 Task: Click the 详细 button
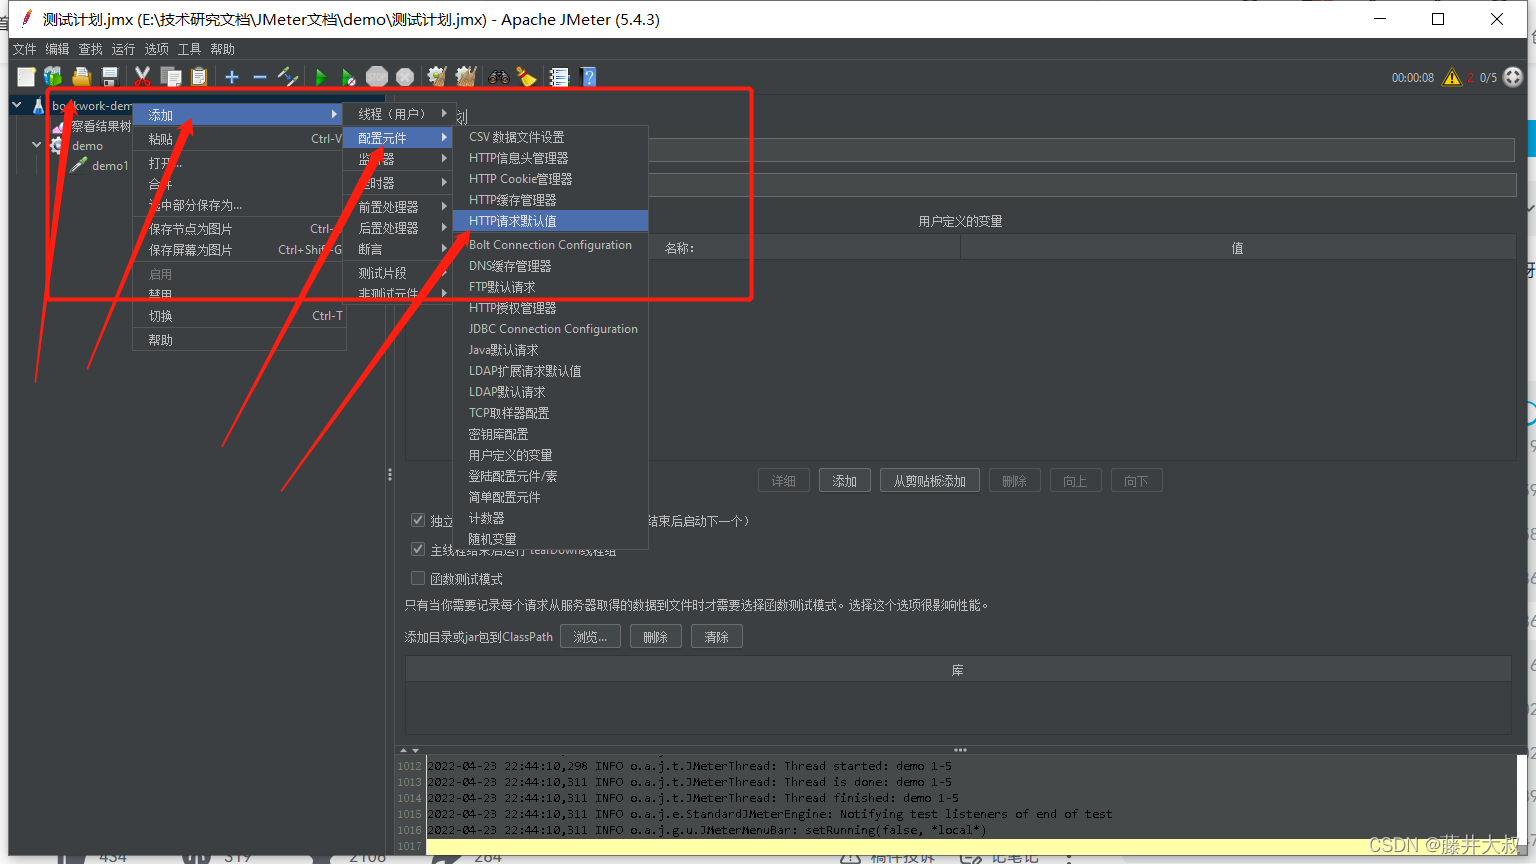[784, 481]
